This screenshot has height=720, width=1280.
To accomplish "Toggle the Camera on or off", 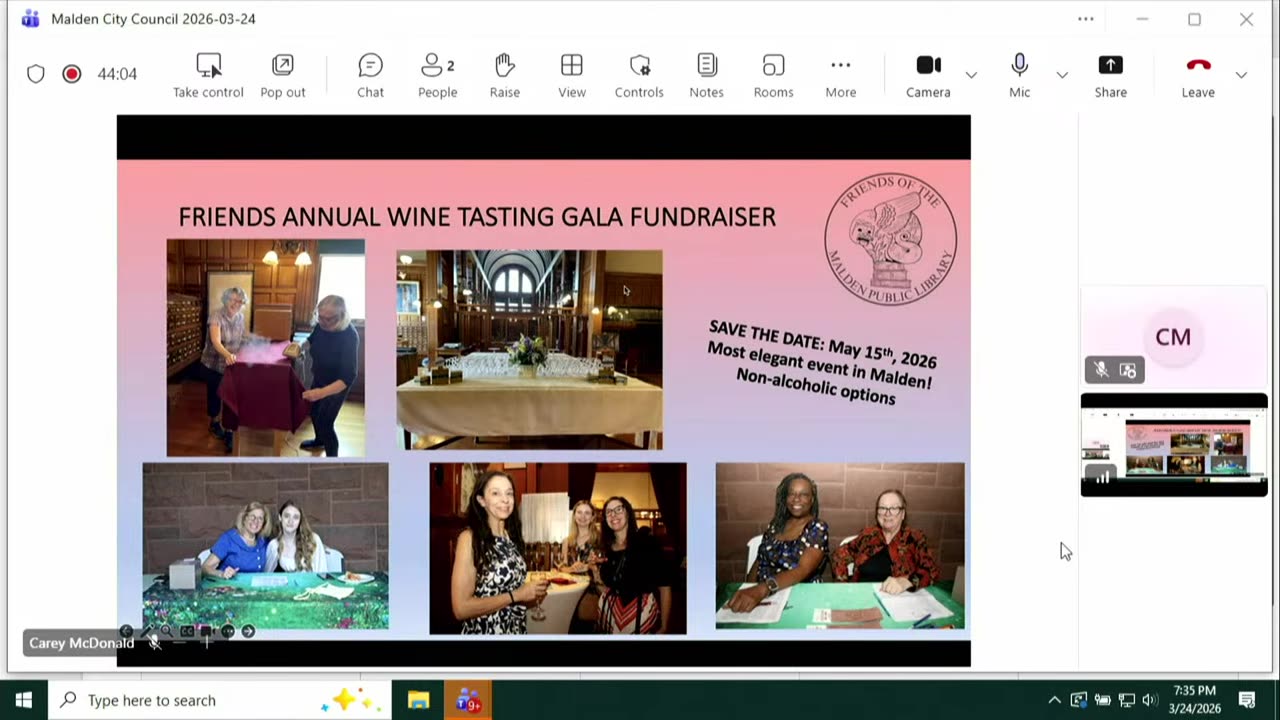I will coord(928,76).
